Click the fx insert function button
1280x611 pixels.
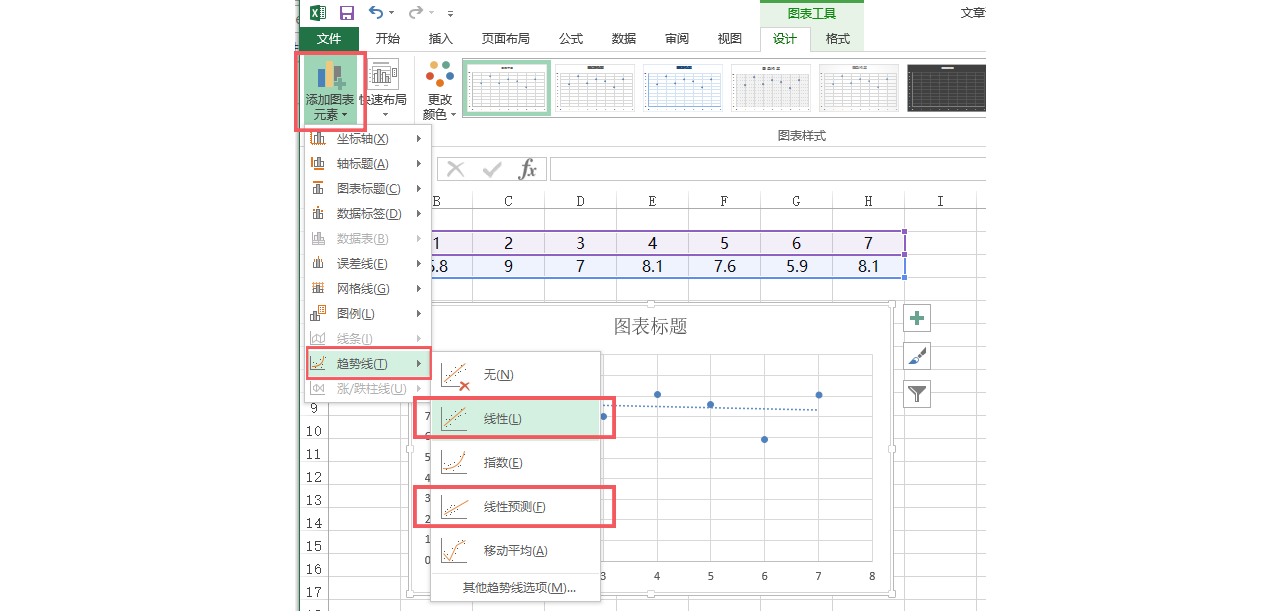(528, 170)
